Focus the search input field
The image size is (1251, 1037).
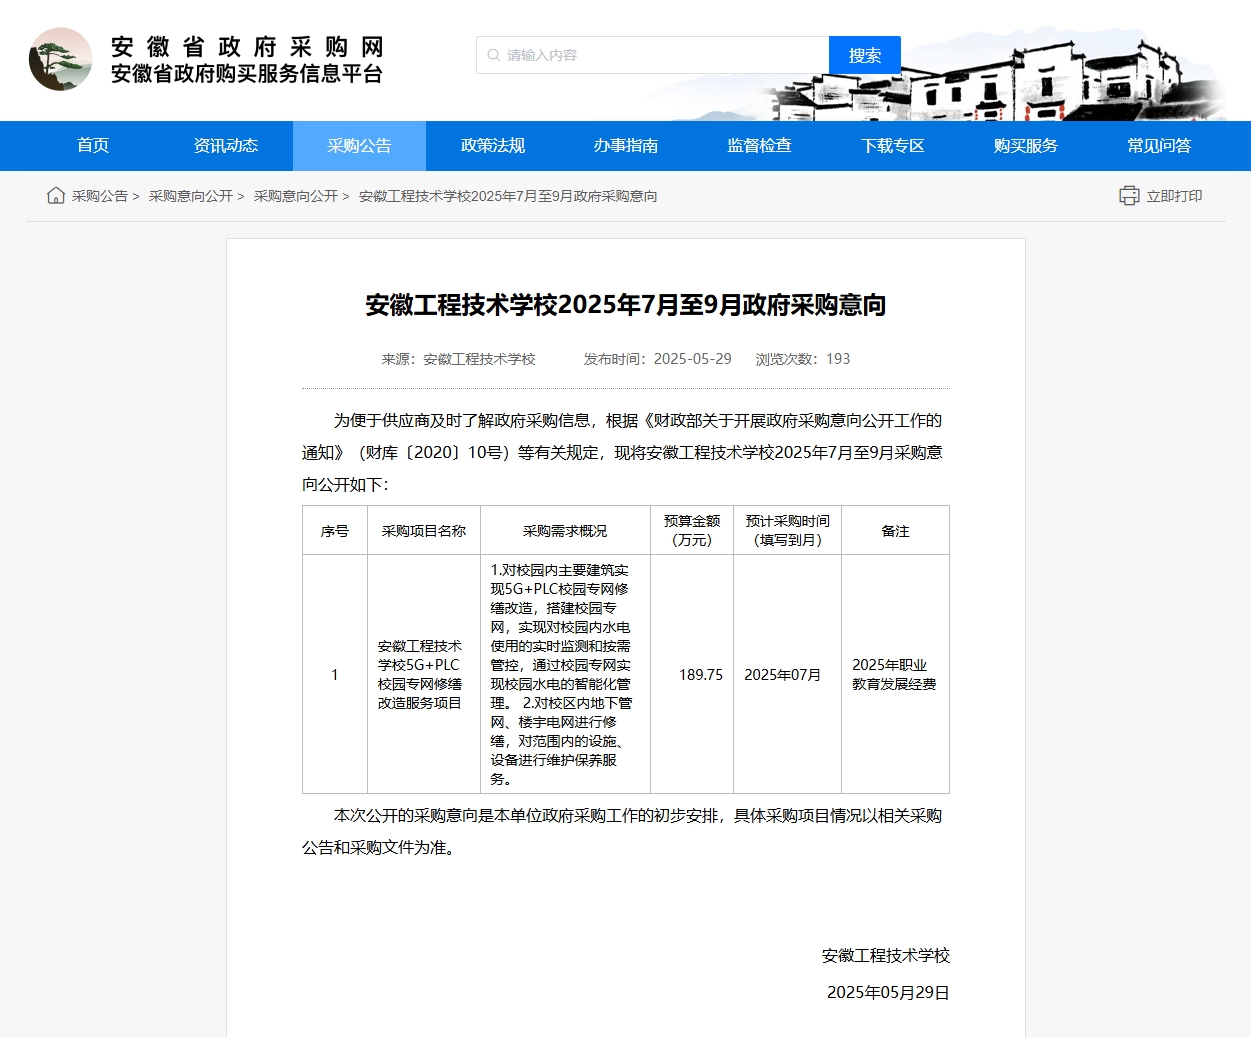[x=653, y=55]
